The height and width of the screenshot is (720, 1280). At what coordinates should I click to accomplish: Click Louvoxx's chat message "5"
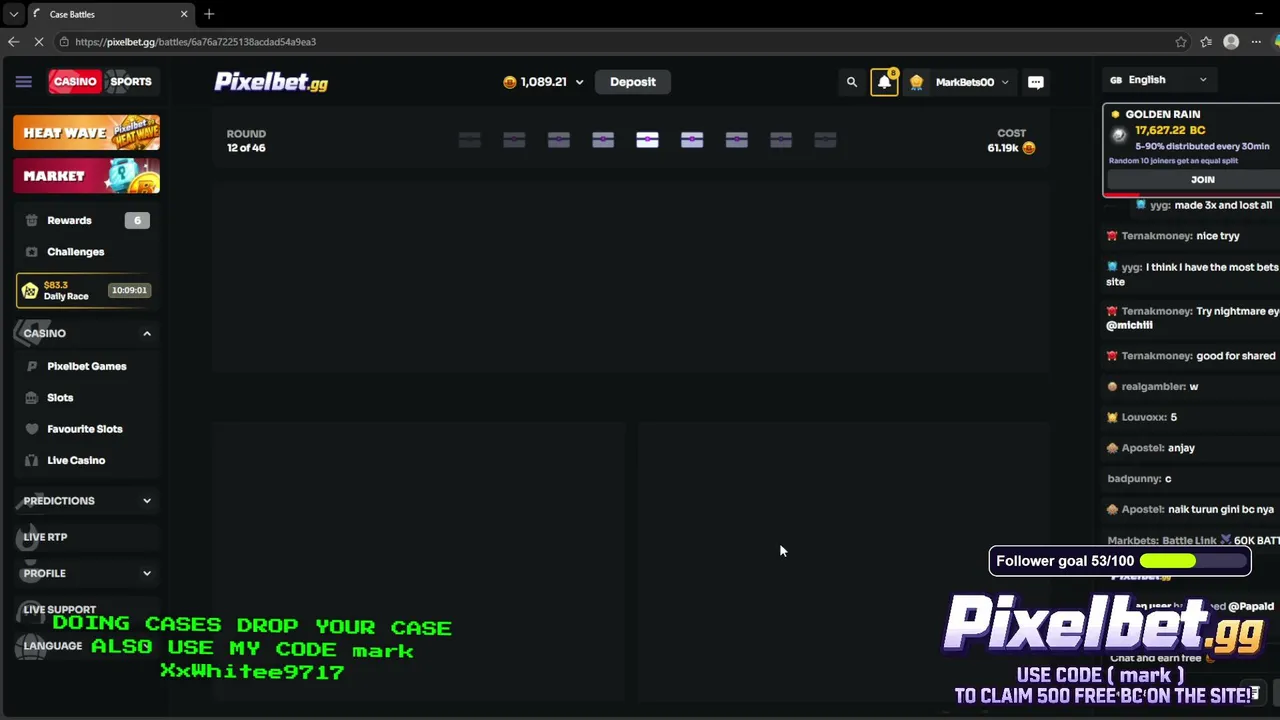1141,417
